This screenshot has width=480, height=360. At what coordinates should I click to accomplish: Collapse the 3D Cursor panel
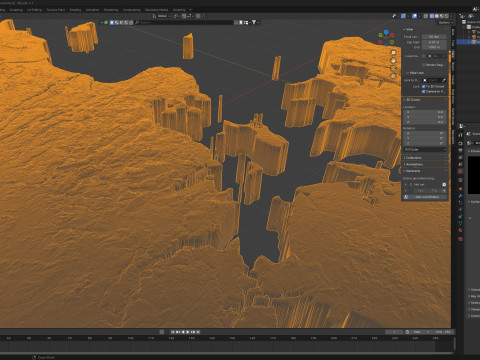pos(412,100)
